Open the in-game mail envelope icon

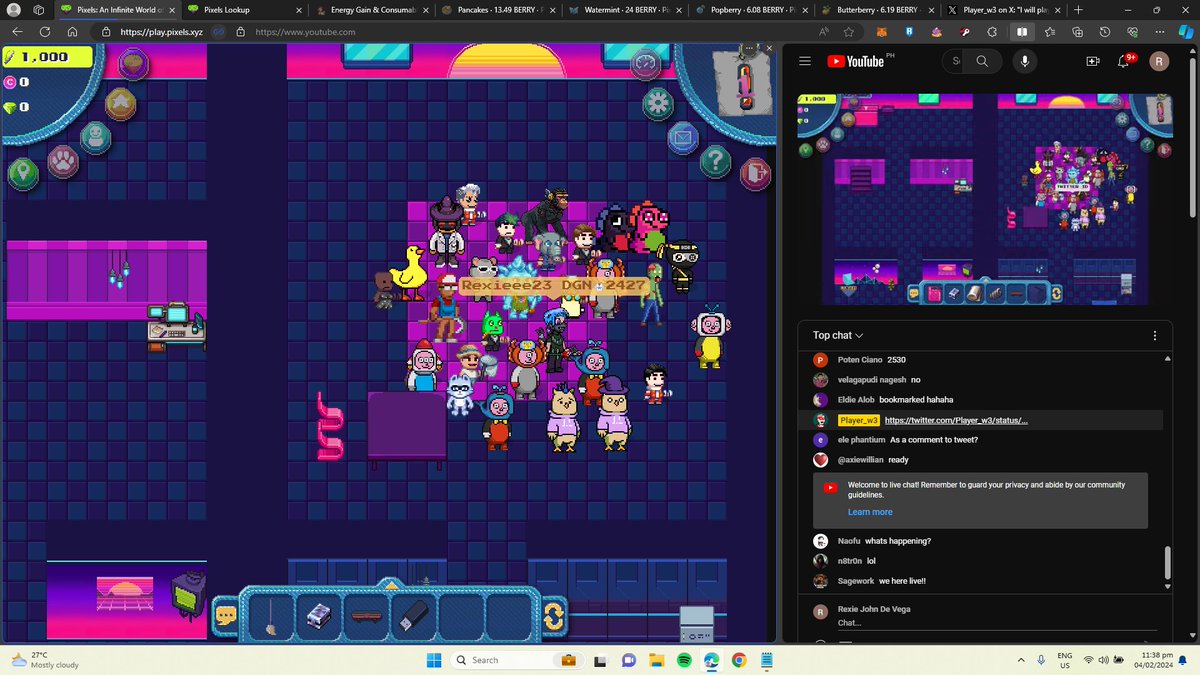click(682, 136)
